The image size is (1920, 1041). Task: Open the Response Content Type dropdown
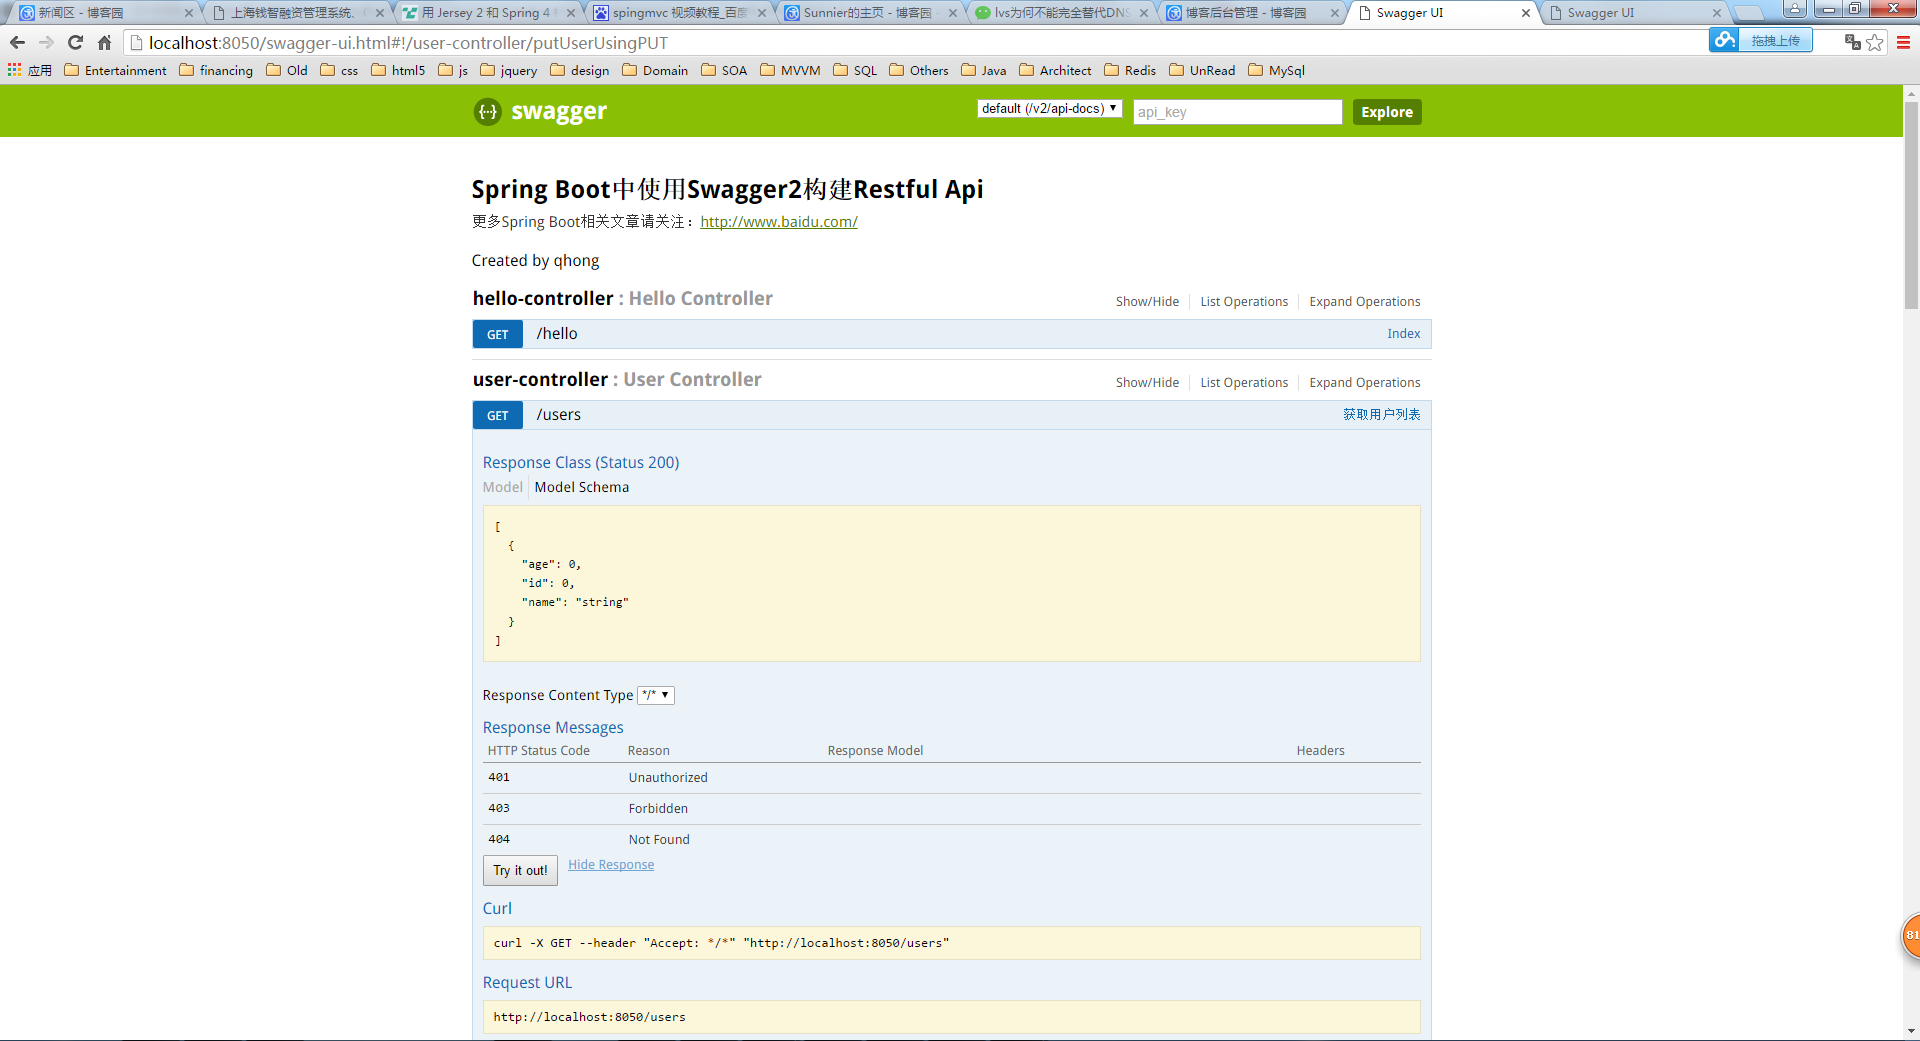(656, 695)
